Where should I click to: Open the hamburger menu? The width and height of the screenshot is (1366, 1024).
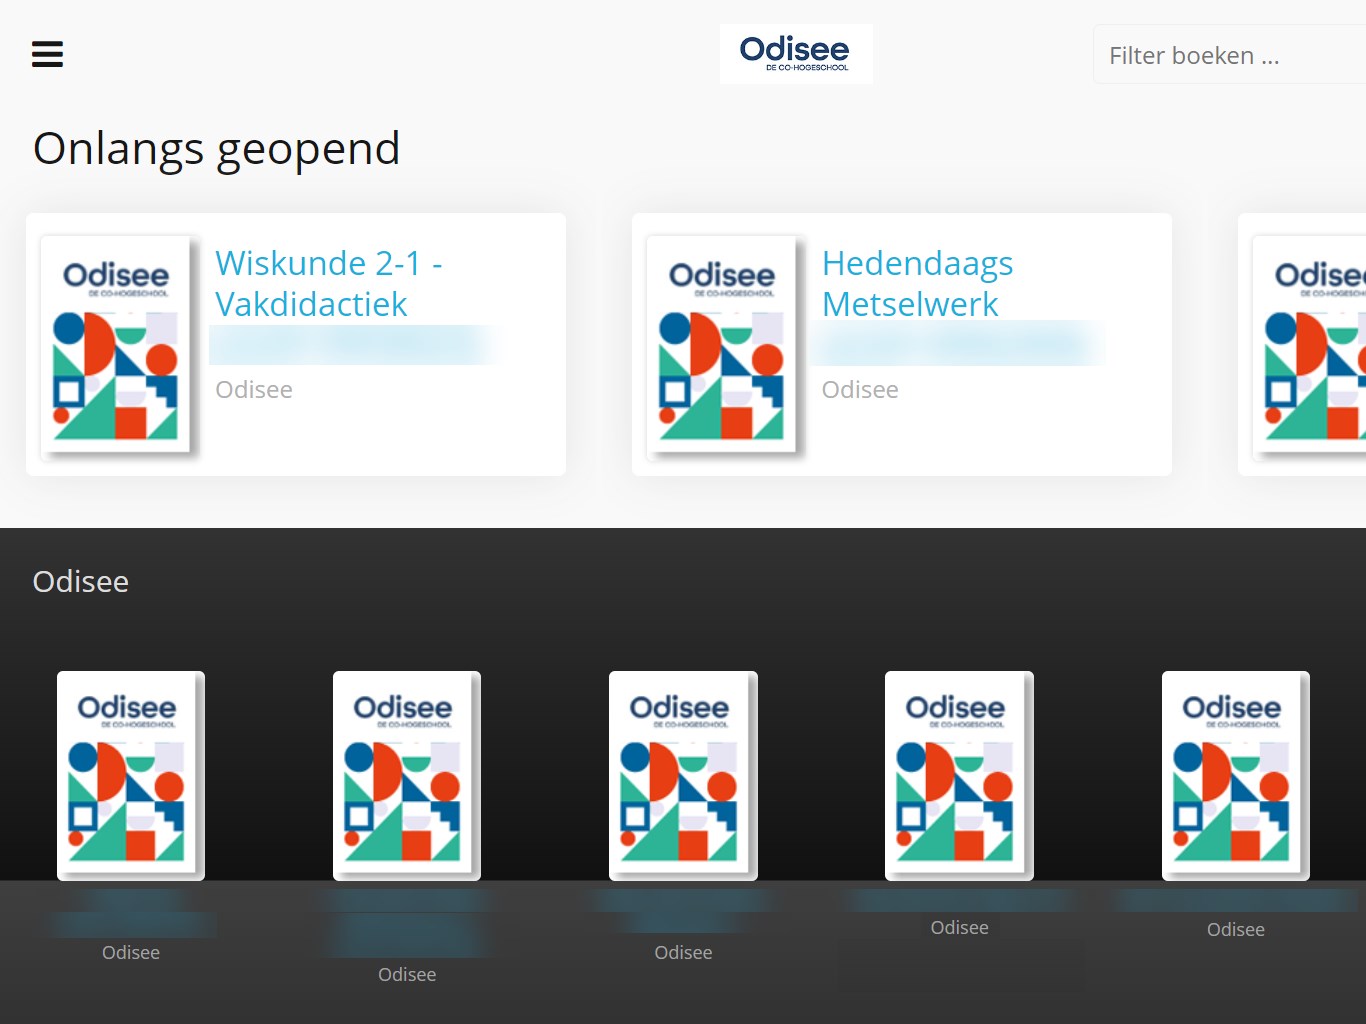(x=47, y=54)
